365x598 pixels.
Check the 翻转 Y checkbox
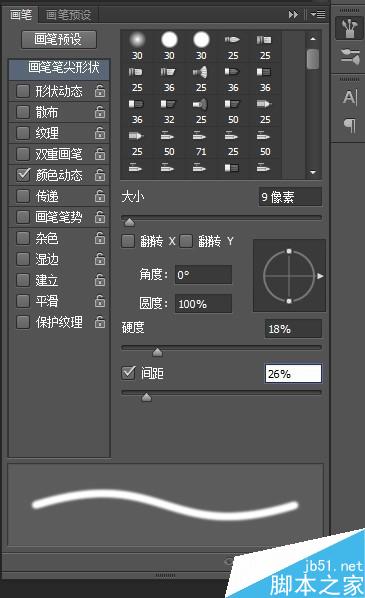coord(186,241)
